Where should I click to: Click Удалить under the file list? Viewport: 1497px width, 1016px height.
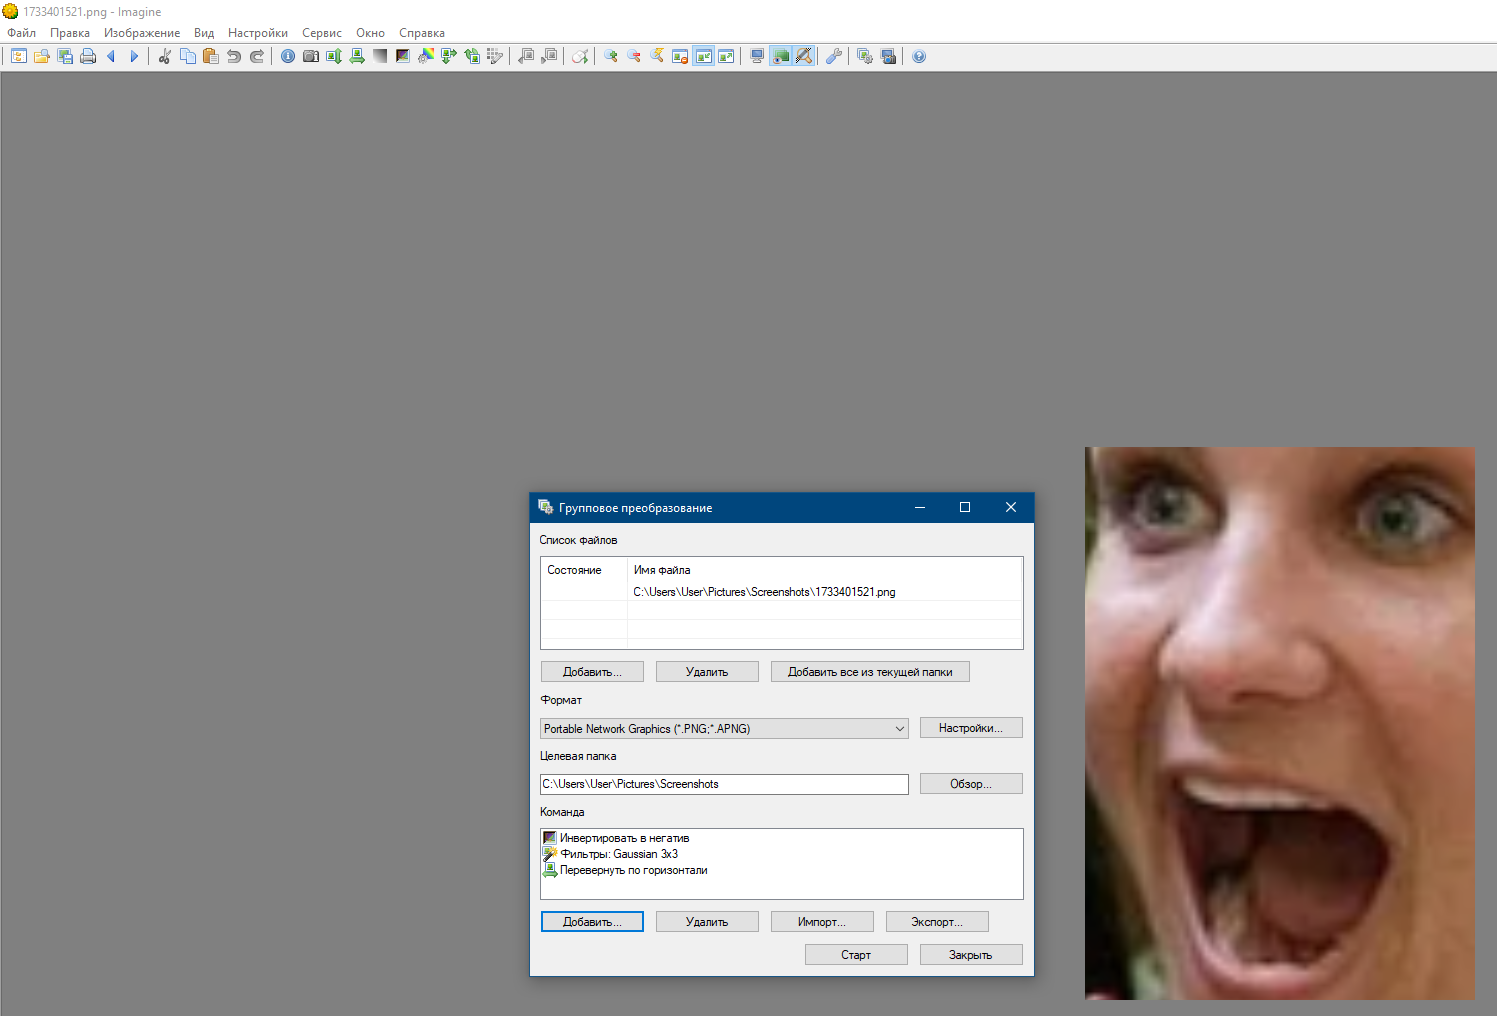[707, 672]
